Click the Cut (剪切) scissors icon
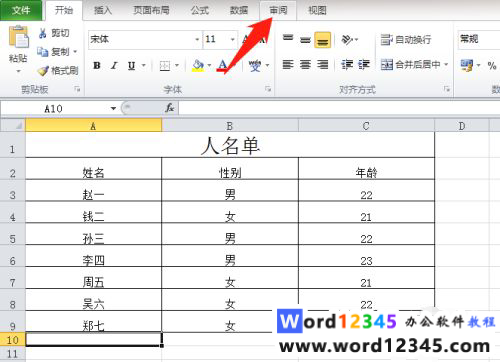This screenshot has height=362, width=500. point(43,33)
